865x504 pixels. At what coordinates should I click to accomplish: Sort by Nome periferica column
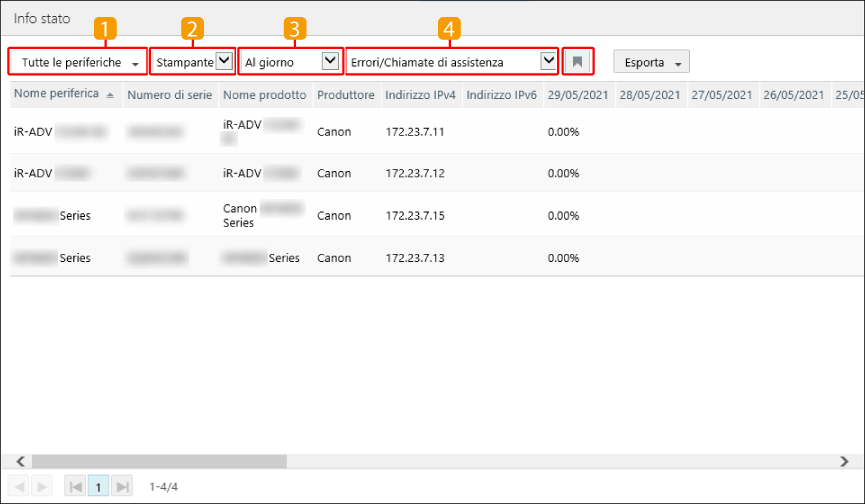coord(62,94)
